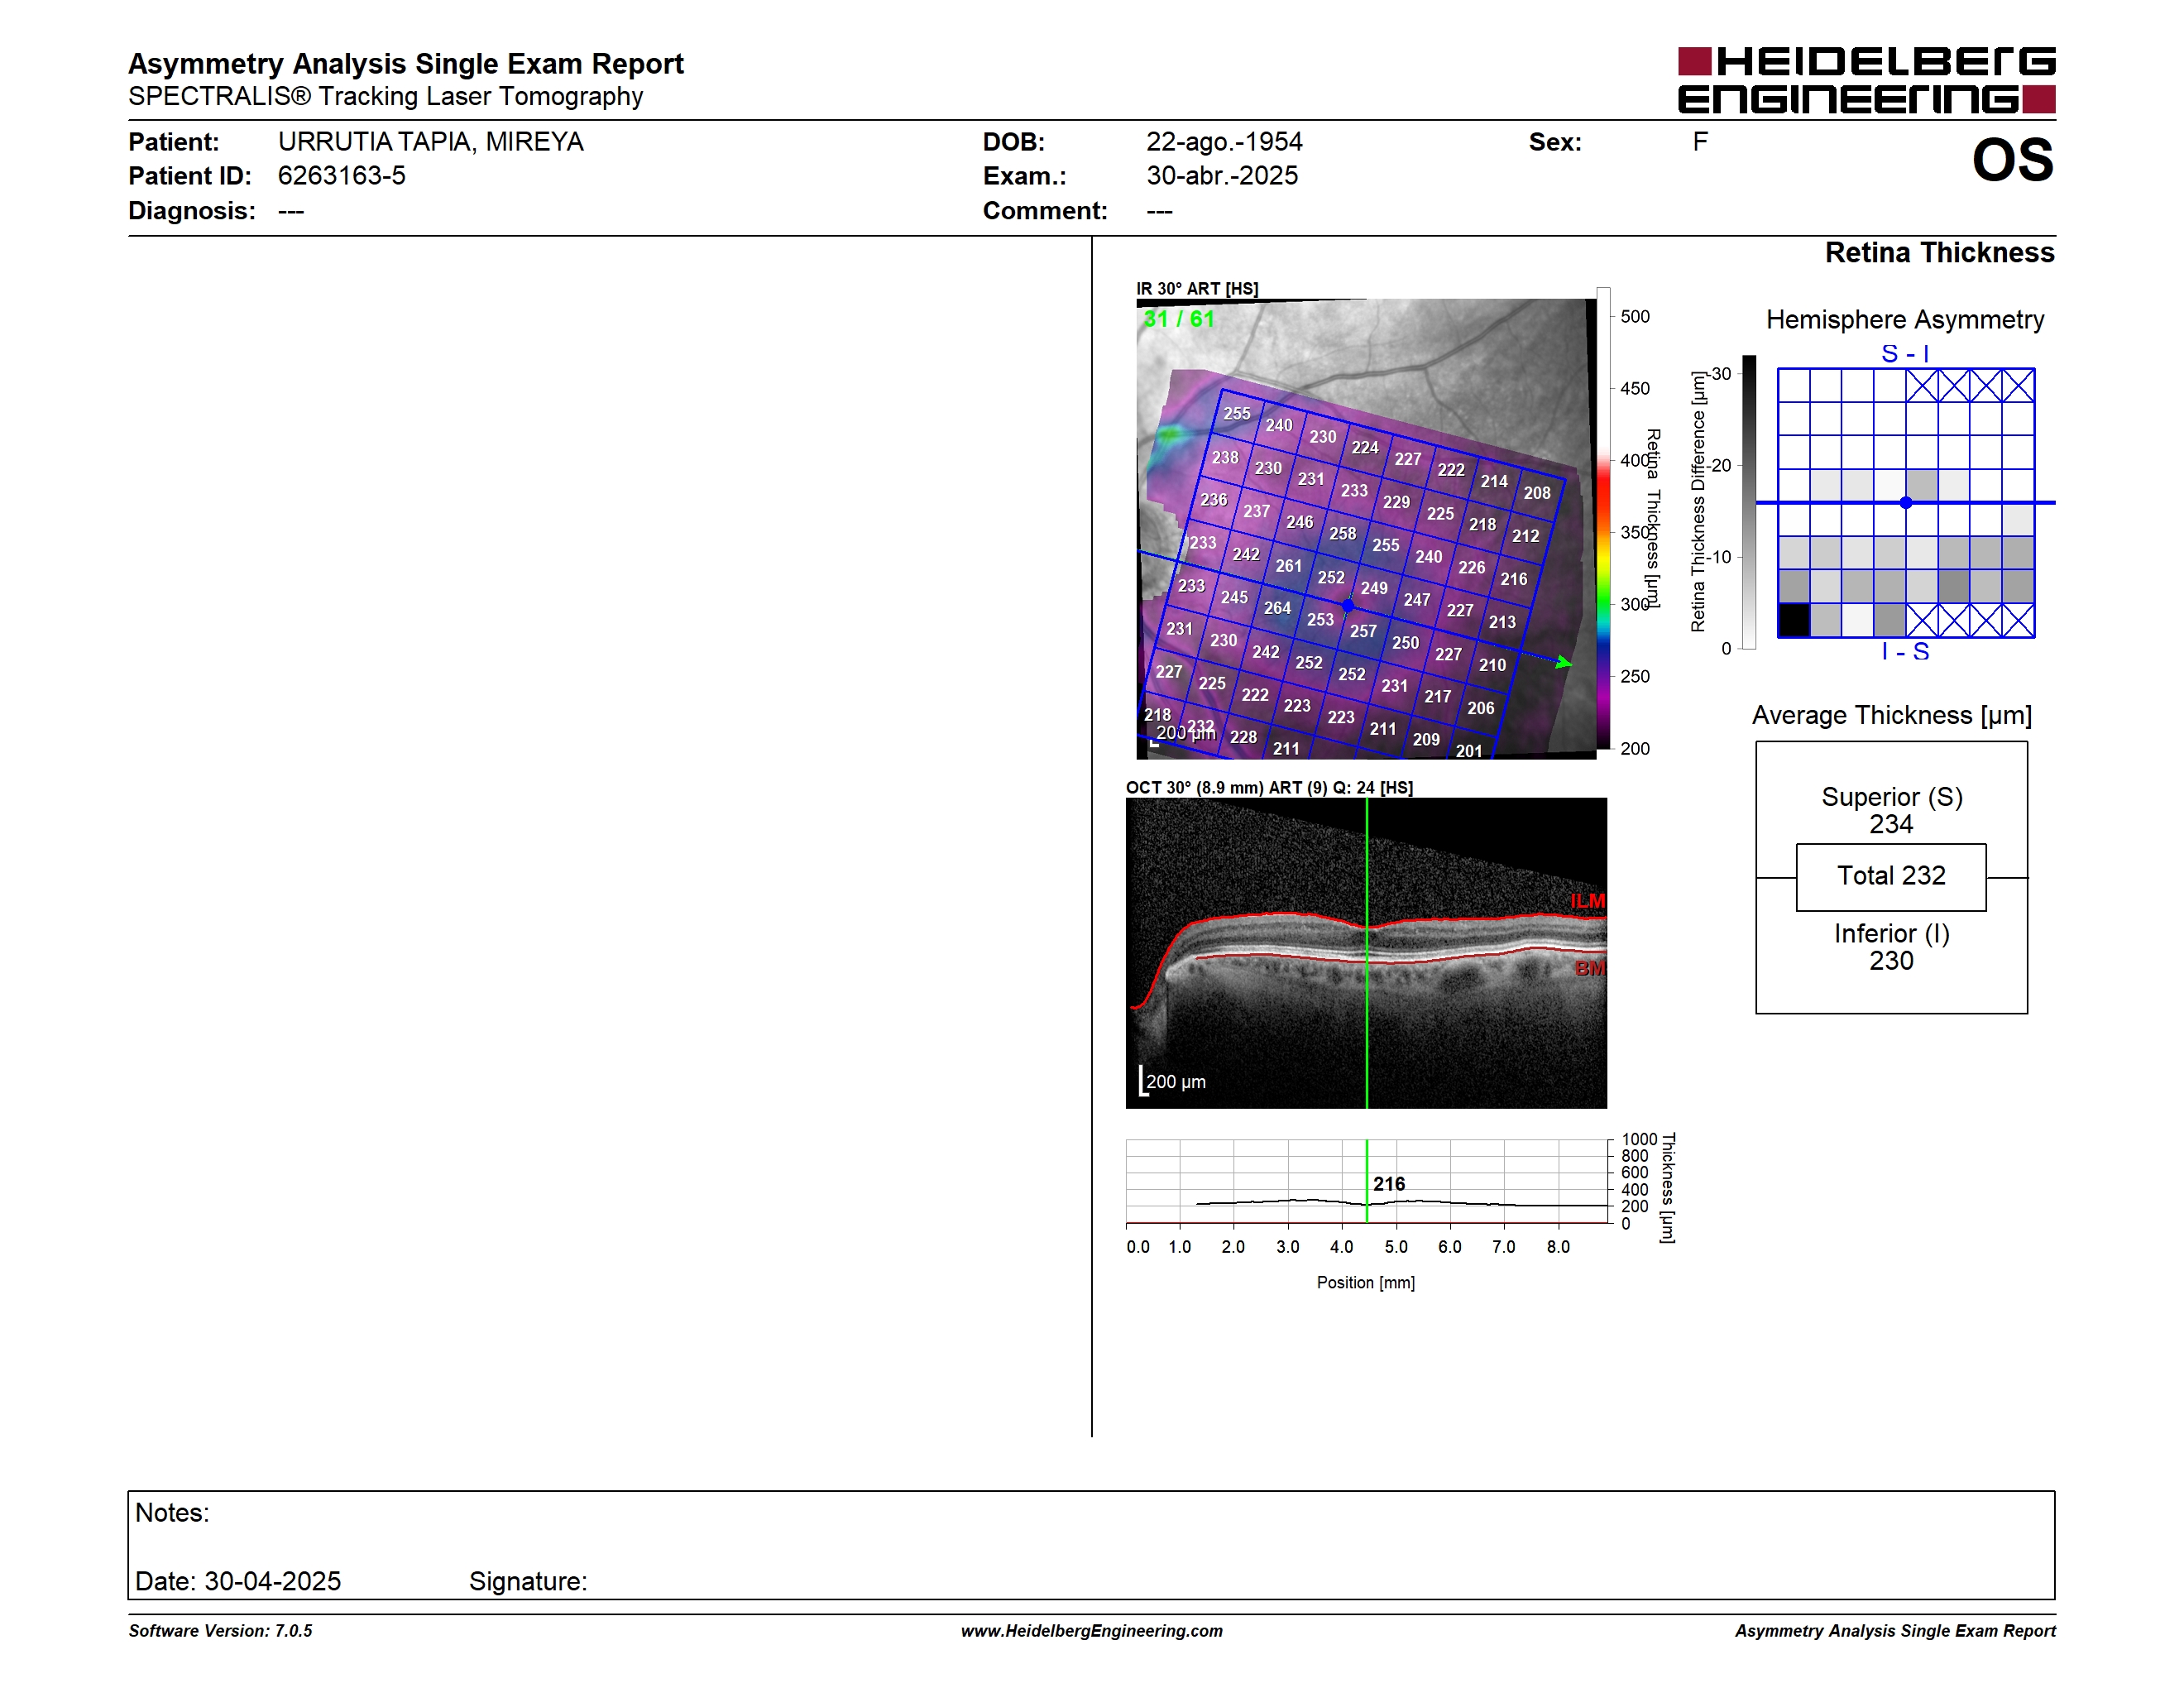2184x1688 pixels.
Task: Click the OCT 30° (8.9 mm) ART caption
Action: pyautogui.click(x=1269, y=788)
